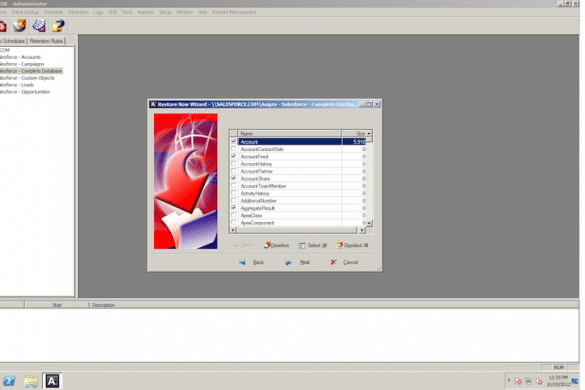585x390 pixels.
Task: Select Salesforce - Campaigns backup set
Action: click(x=22, y=64)
